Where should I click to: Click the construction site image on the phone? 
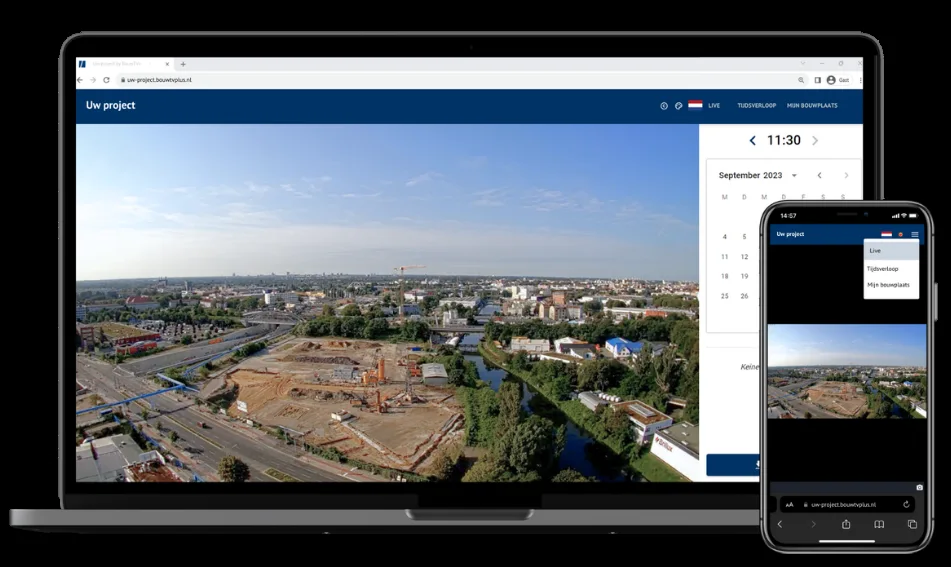[847, 371]
